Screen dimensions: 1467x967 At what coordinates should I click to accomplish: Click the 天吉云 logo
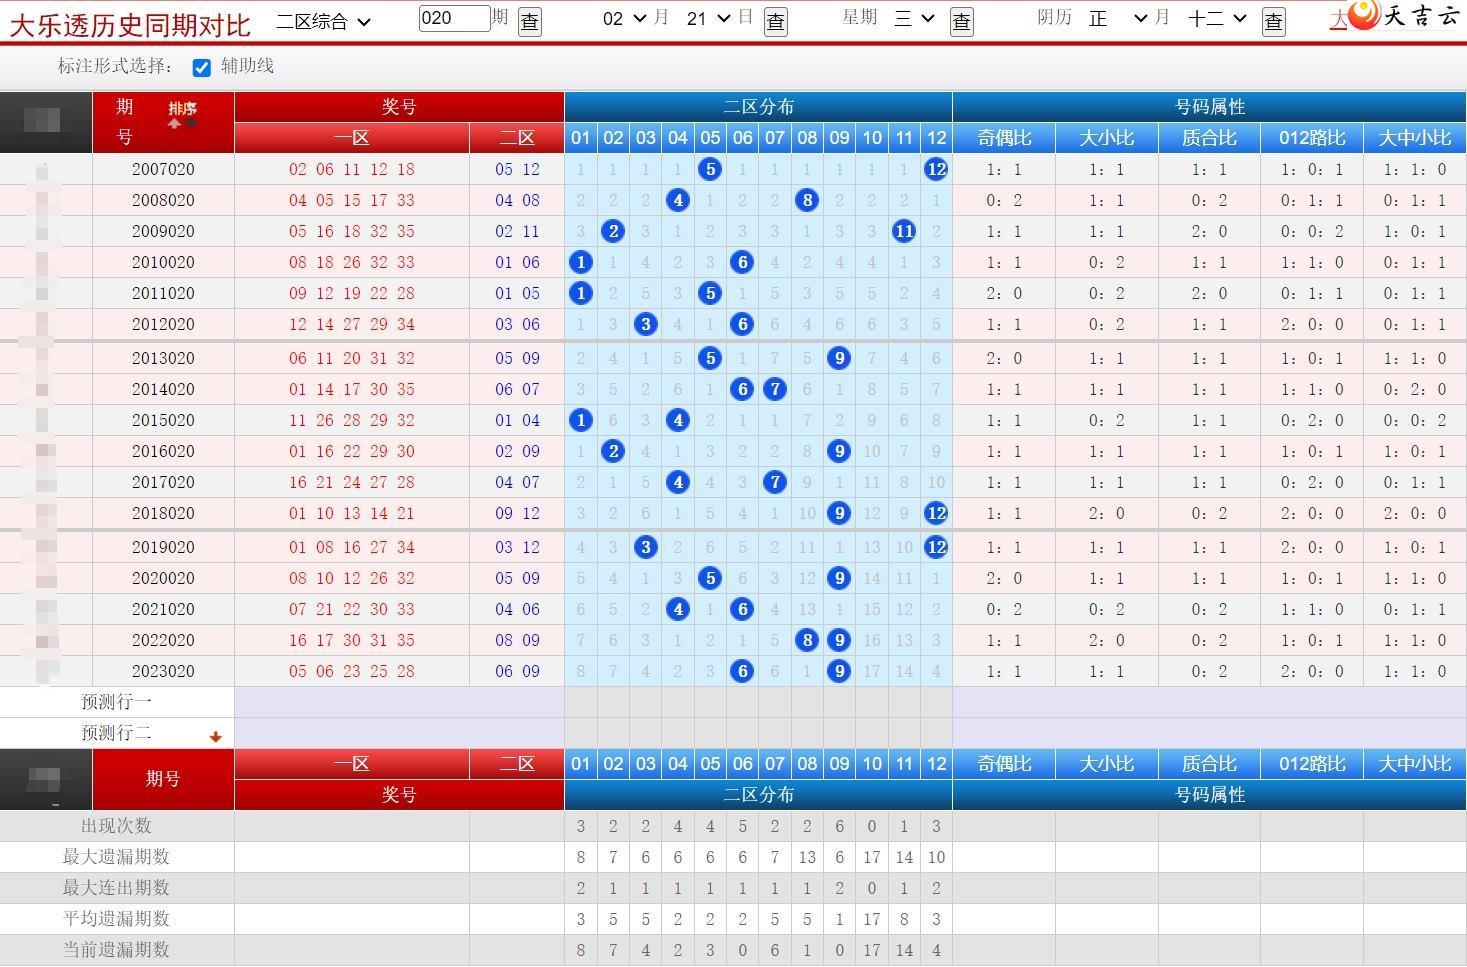(x=1403, y=15)
